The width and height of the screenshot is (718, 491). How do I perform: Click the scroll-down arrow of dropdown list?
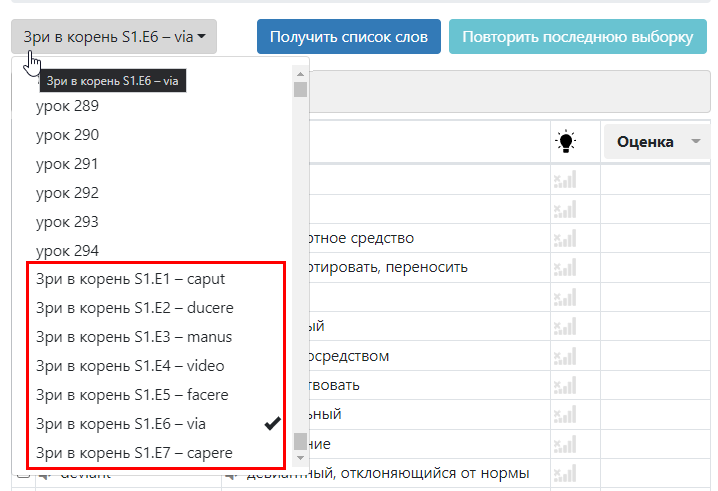(300, 459)
